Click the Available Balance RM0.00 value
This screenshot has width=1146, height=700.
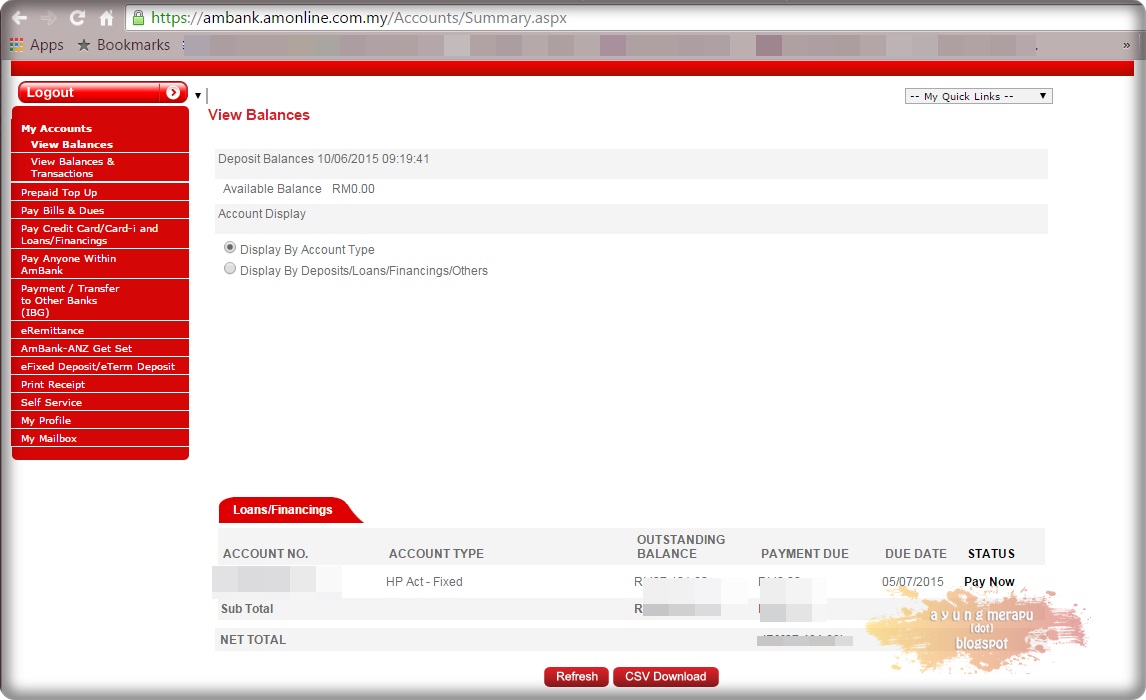pos(353,189)
